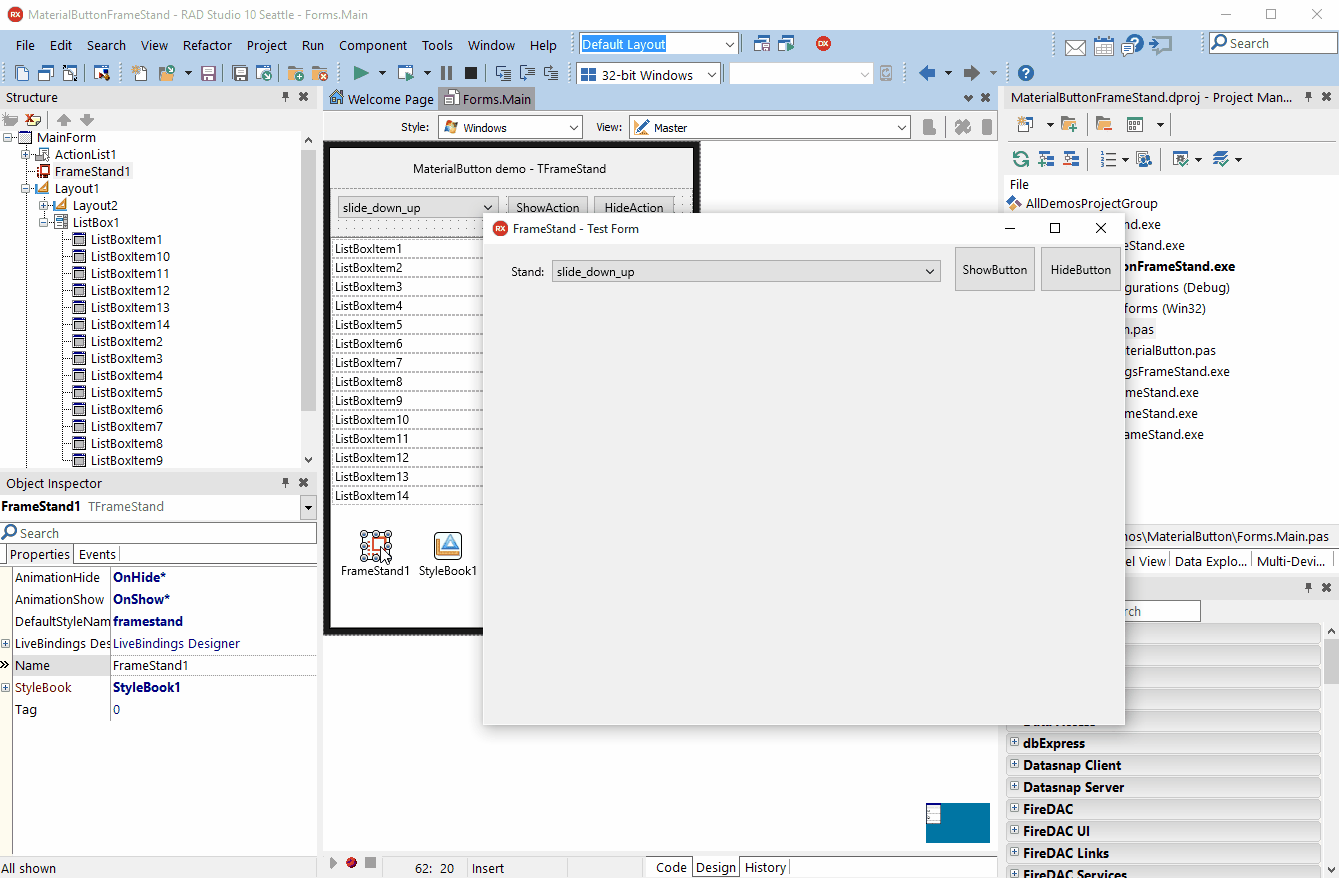Click the Pause toolbar icon

446,73
